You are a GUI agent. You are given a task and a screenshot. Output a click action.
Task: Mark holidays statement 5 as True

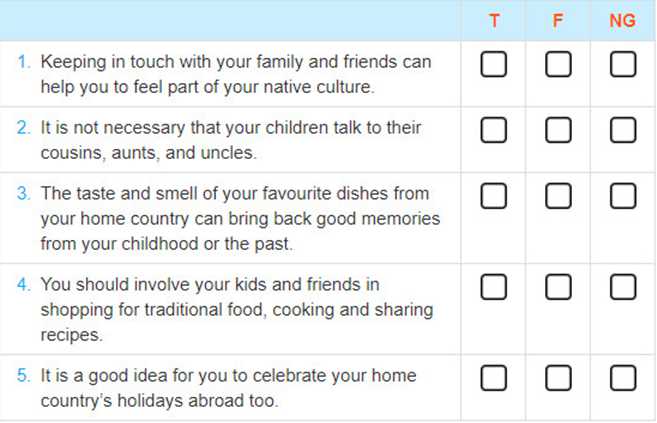tap(494, 378)
